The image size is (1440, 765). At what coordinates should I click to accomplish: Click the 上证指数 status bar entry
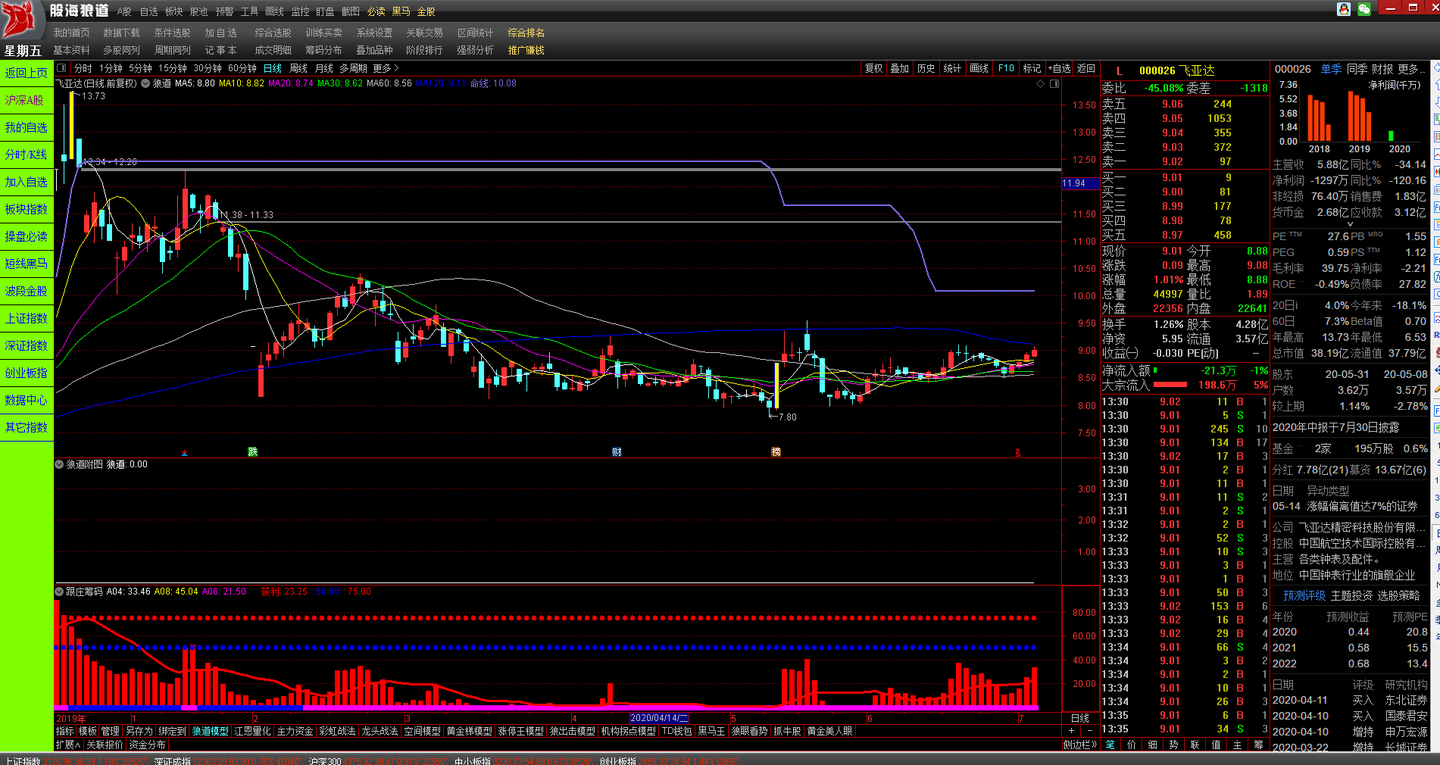pos(25,760)
